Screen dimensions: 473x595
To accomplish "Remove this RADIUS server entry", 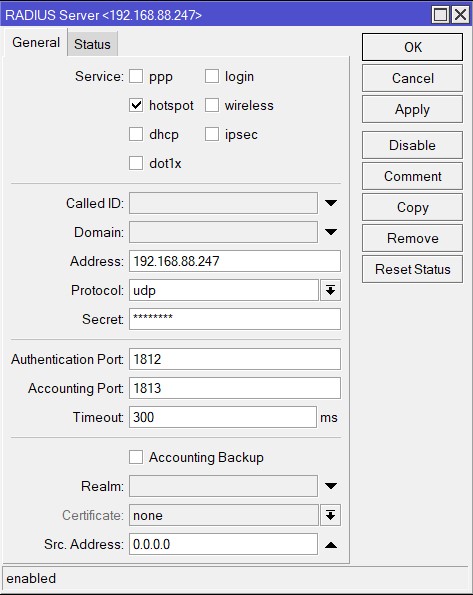I will (413, 238).
